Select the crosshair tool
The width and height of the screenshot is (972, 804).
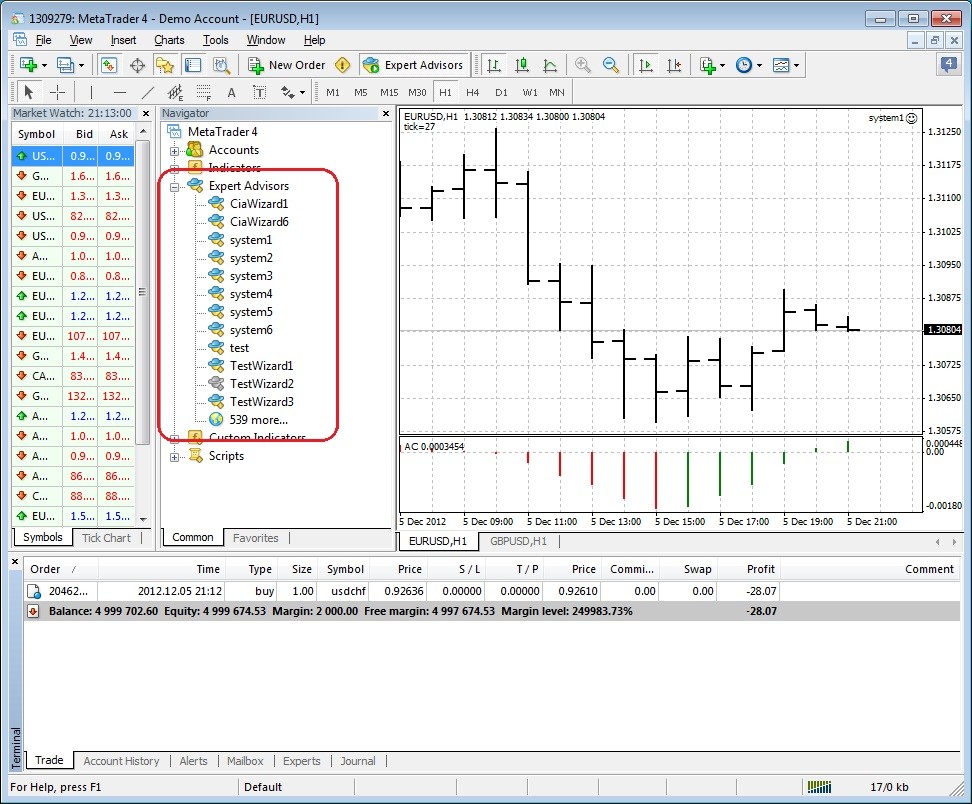click(57, 92)
